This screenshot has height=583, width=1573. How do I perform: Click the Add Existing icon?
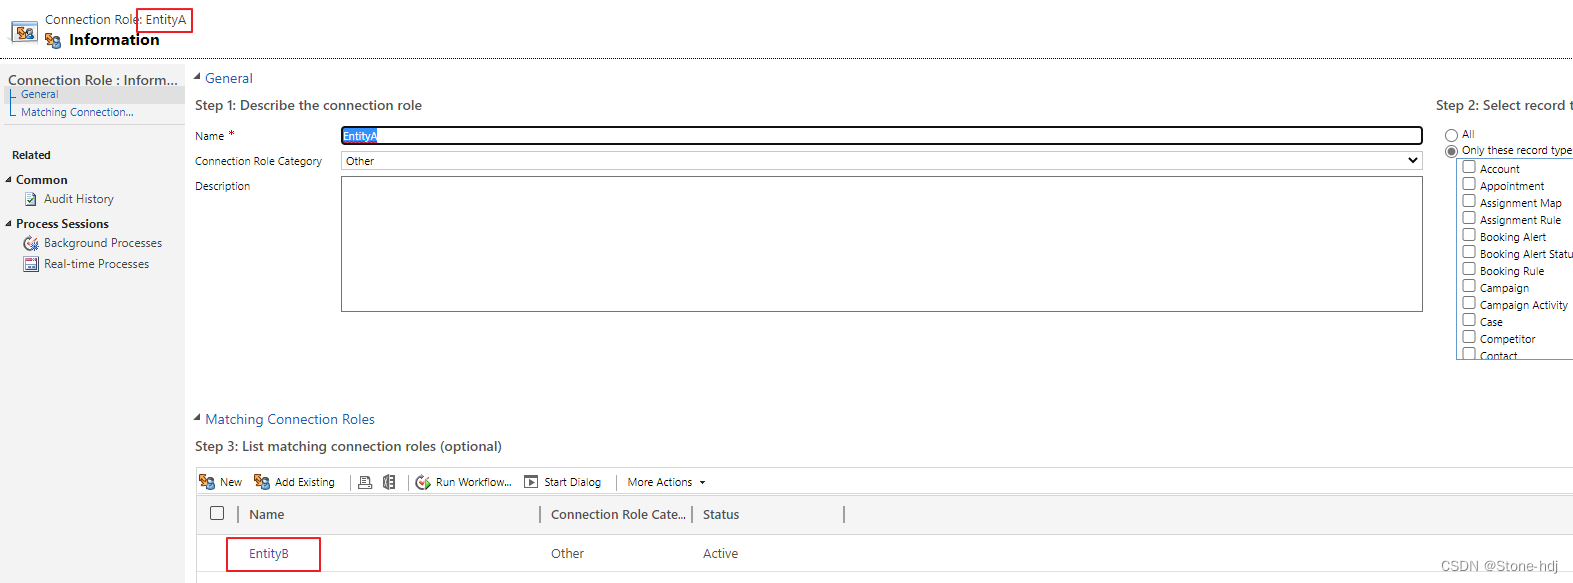pos(262,482)
